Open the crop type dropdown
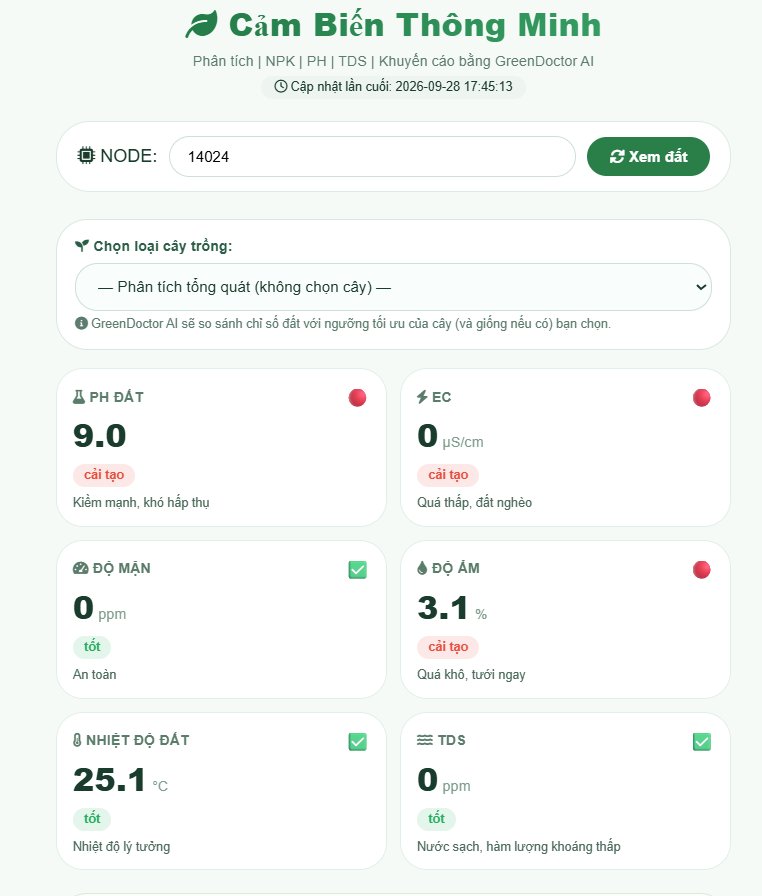Image resolution: width=762 pixels, height=896 pixels. point(393,287)
